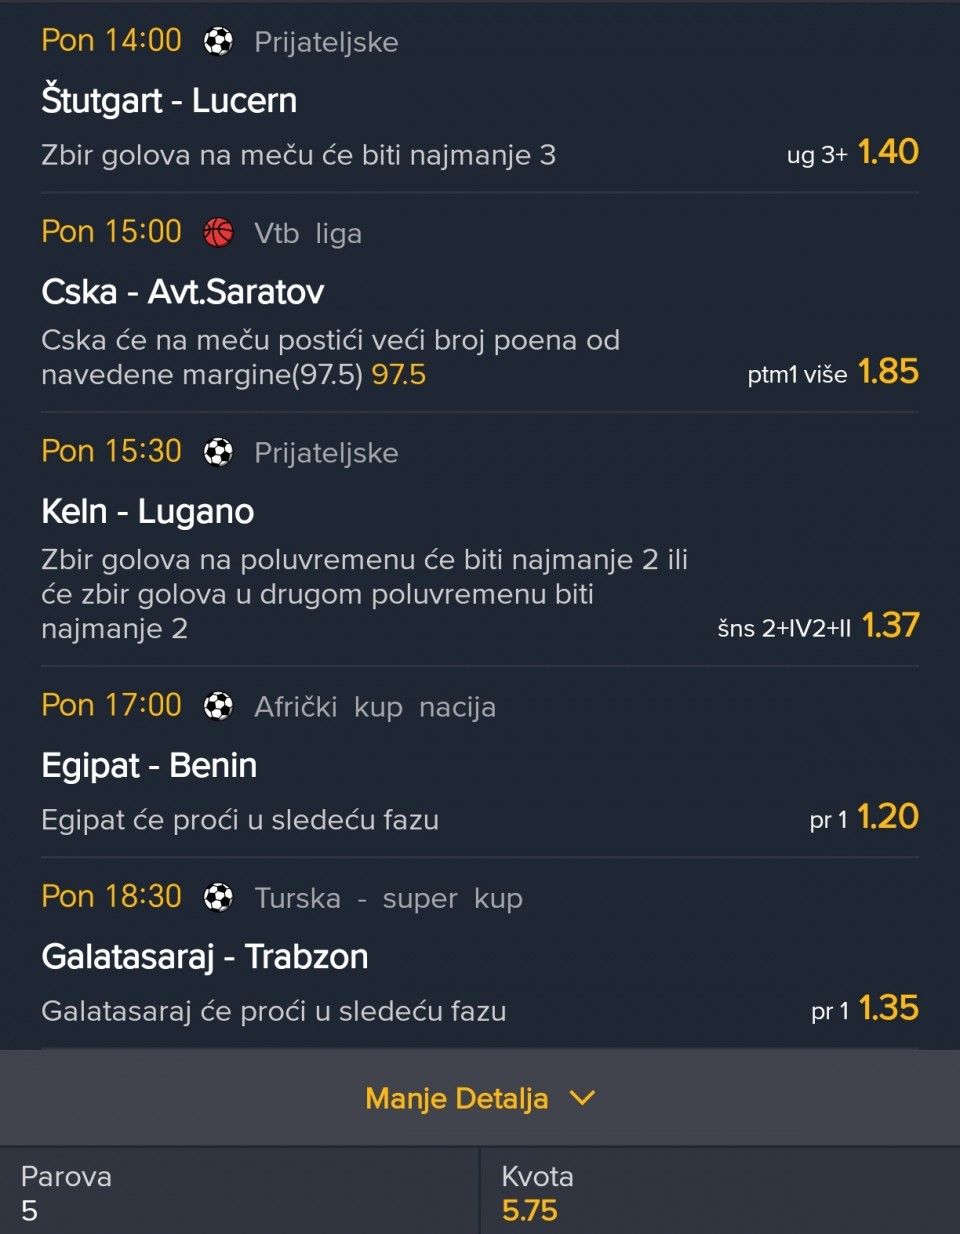Screen dimensions: 960x1234
Task: Open the Galatasaraj - Trabzon match
Action: [x=205, y=957]
